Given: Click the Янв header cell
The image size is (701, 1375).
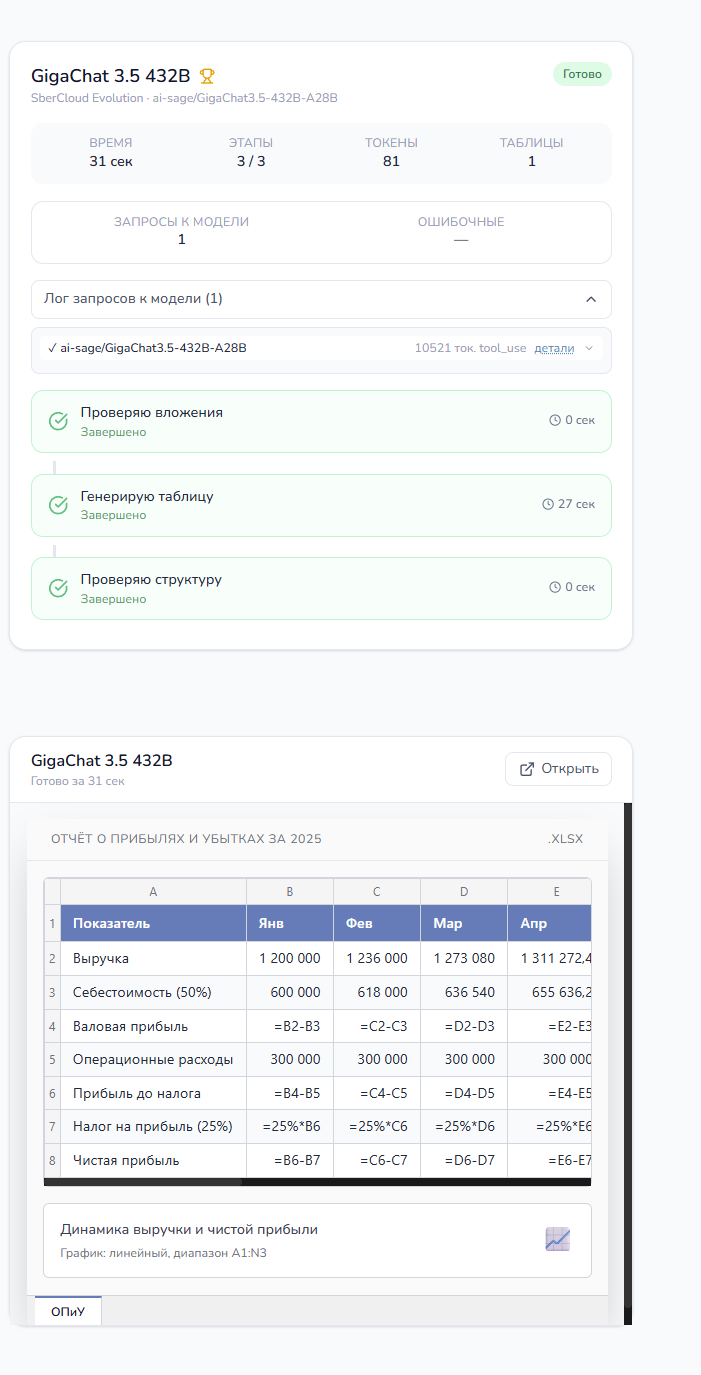Looking at the screenshot, I should 290,923.
